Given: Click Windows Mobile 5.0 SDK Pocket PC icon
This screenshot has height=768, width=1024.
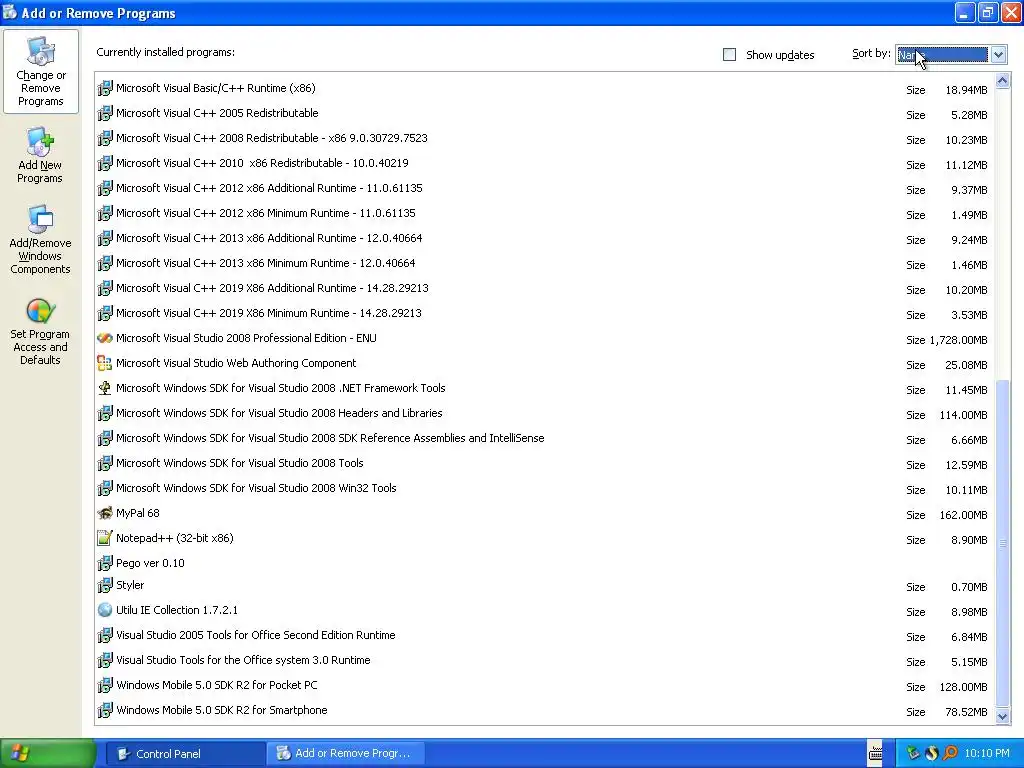Looking at the screenshot, I should (104, 685).
